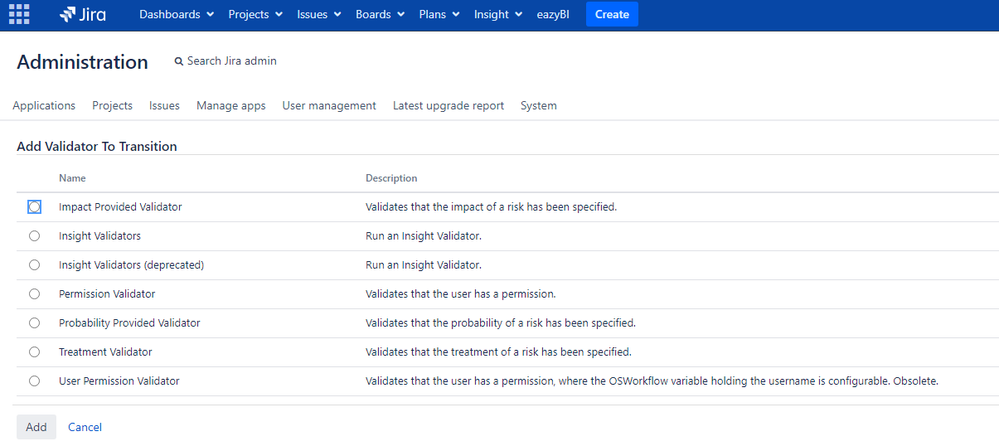Click the User Permission Validator name text
Screen dimensions: 999x446
119,381
